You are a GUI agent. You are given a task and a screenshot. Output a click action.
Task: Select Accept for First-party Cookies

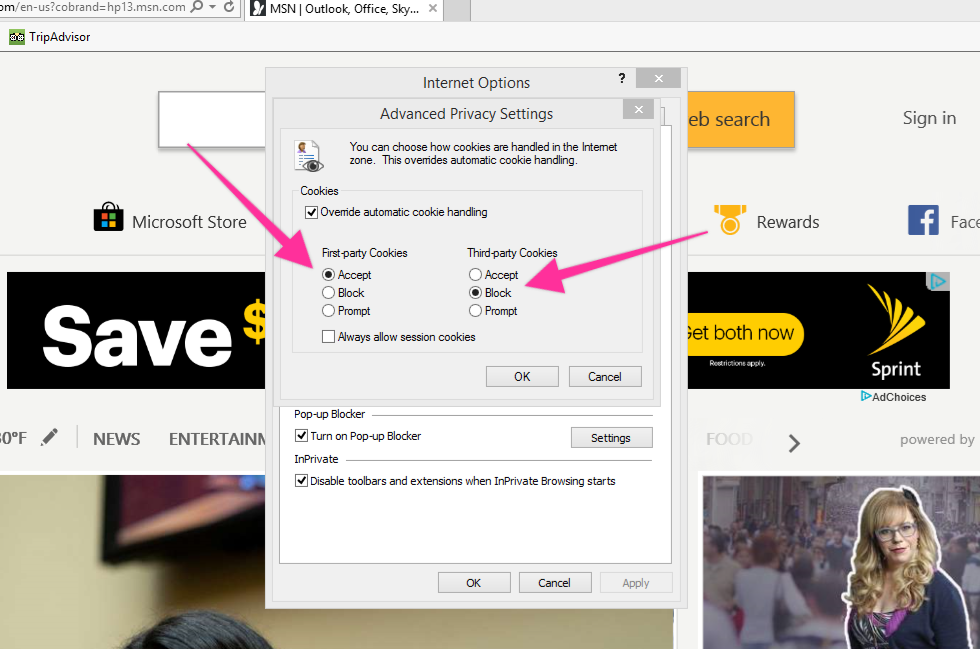coord(328,274)
